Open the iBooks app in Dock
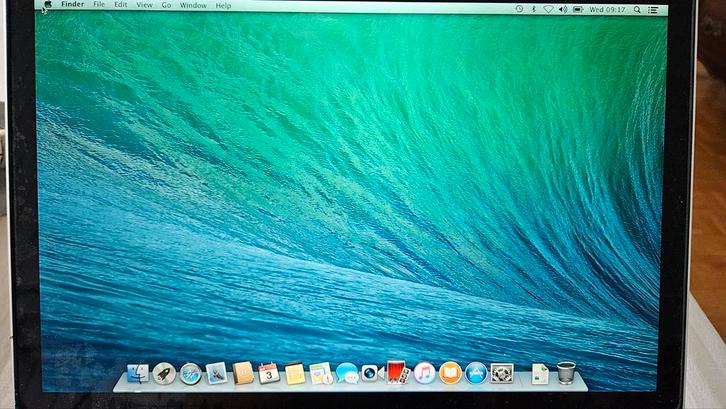The width and height of the screenshot is (726, 409). [450, 374]
